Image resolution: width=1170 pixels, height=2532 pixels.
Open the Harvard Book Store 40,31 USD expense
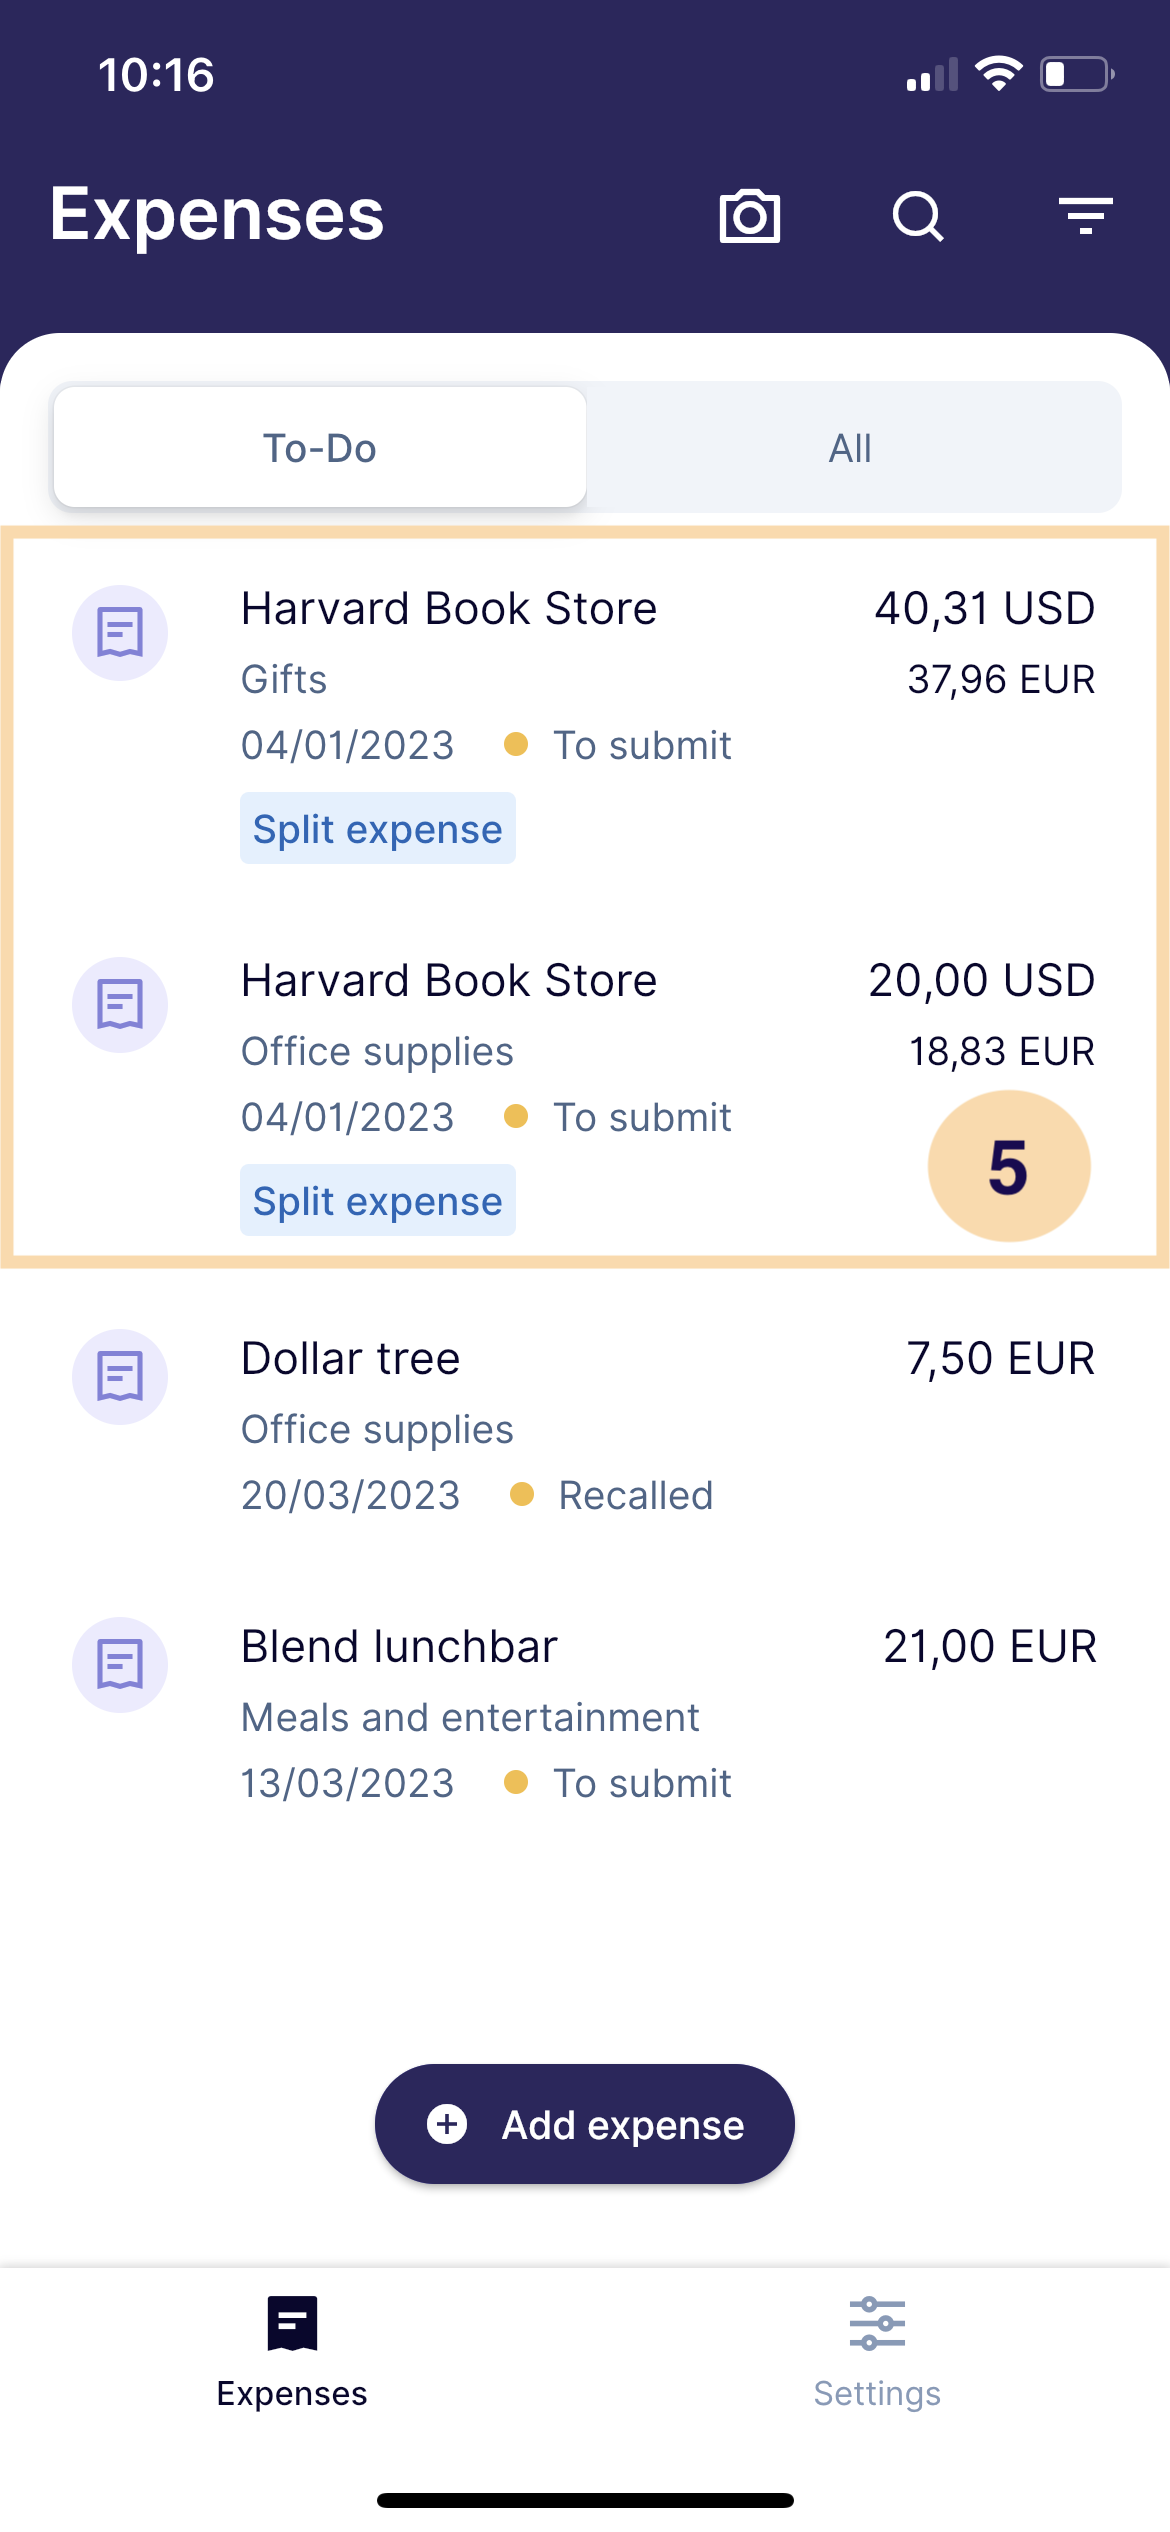point(449,609)
